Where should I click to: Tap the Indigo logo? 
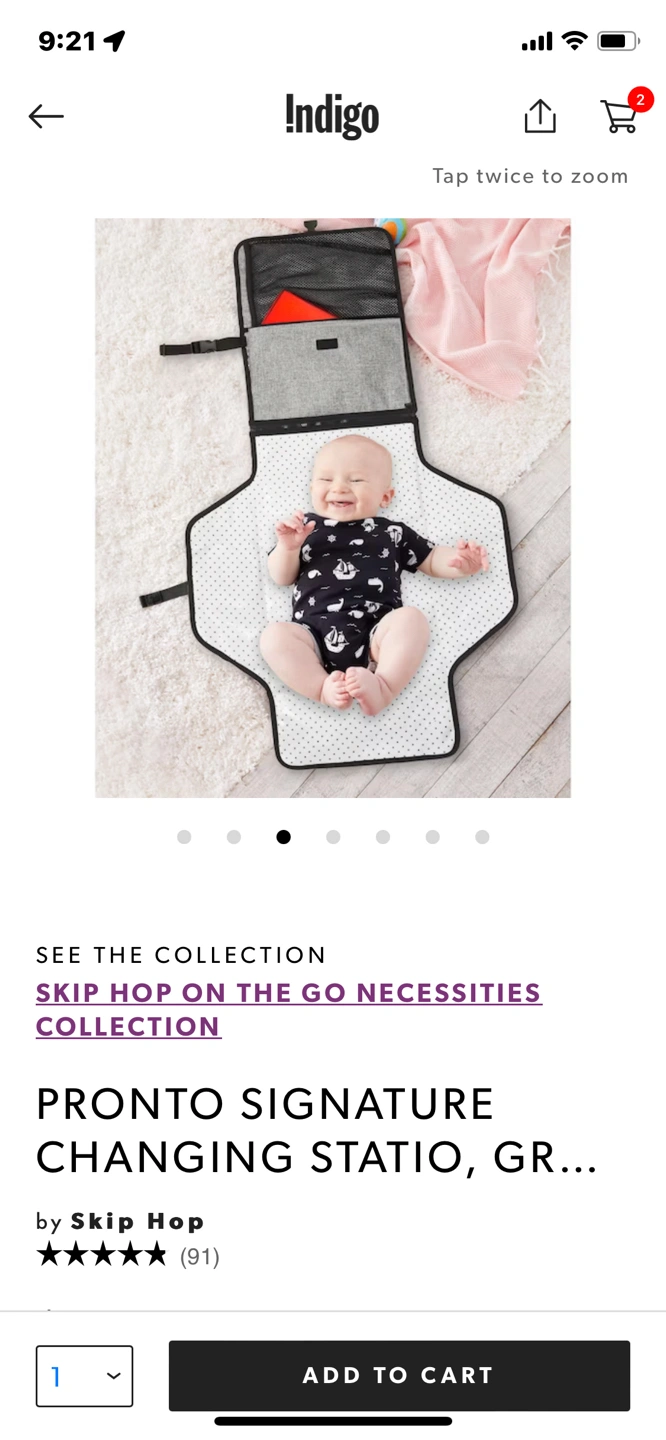(332, 116)
